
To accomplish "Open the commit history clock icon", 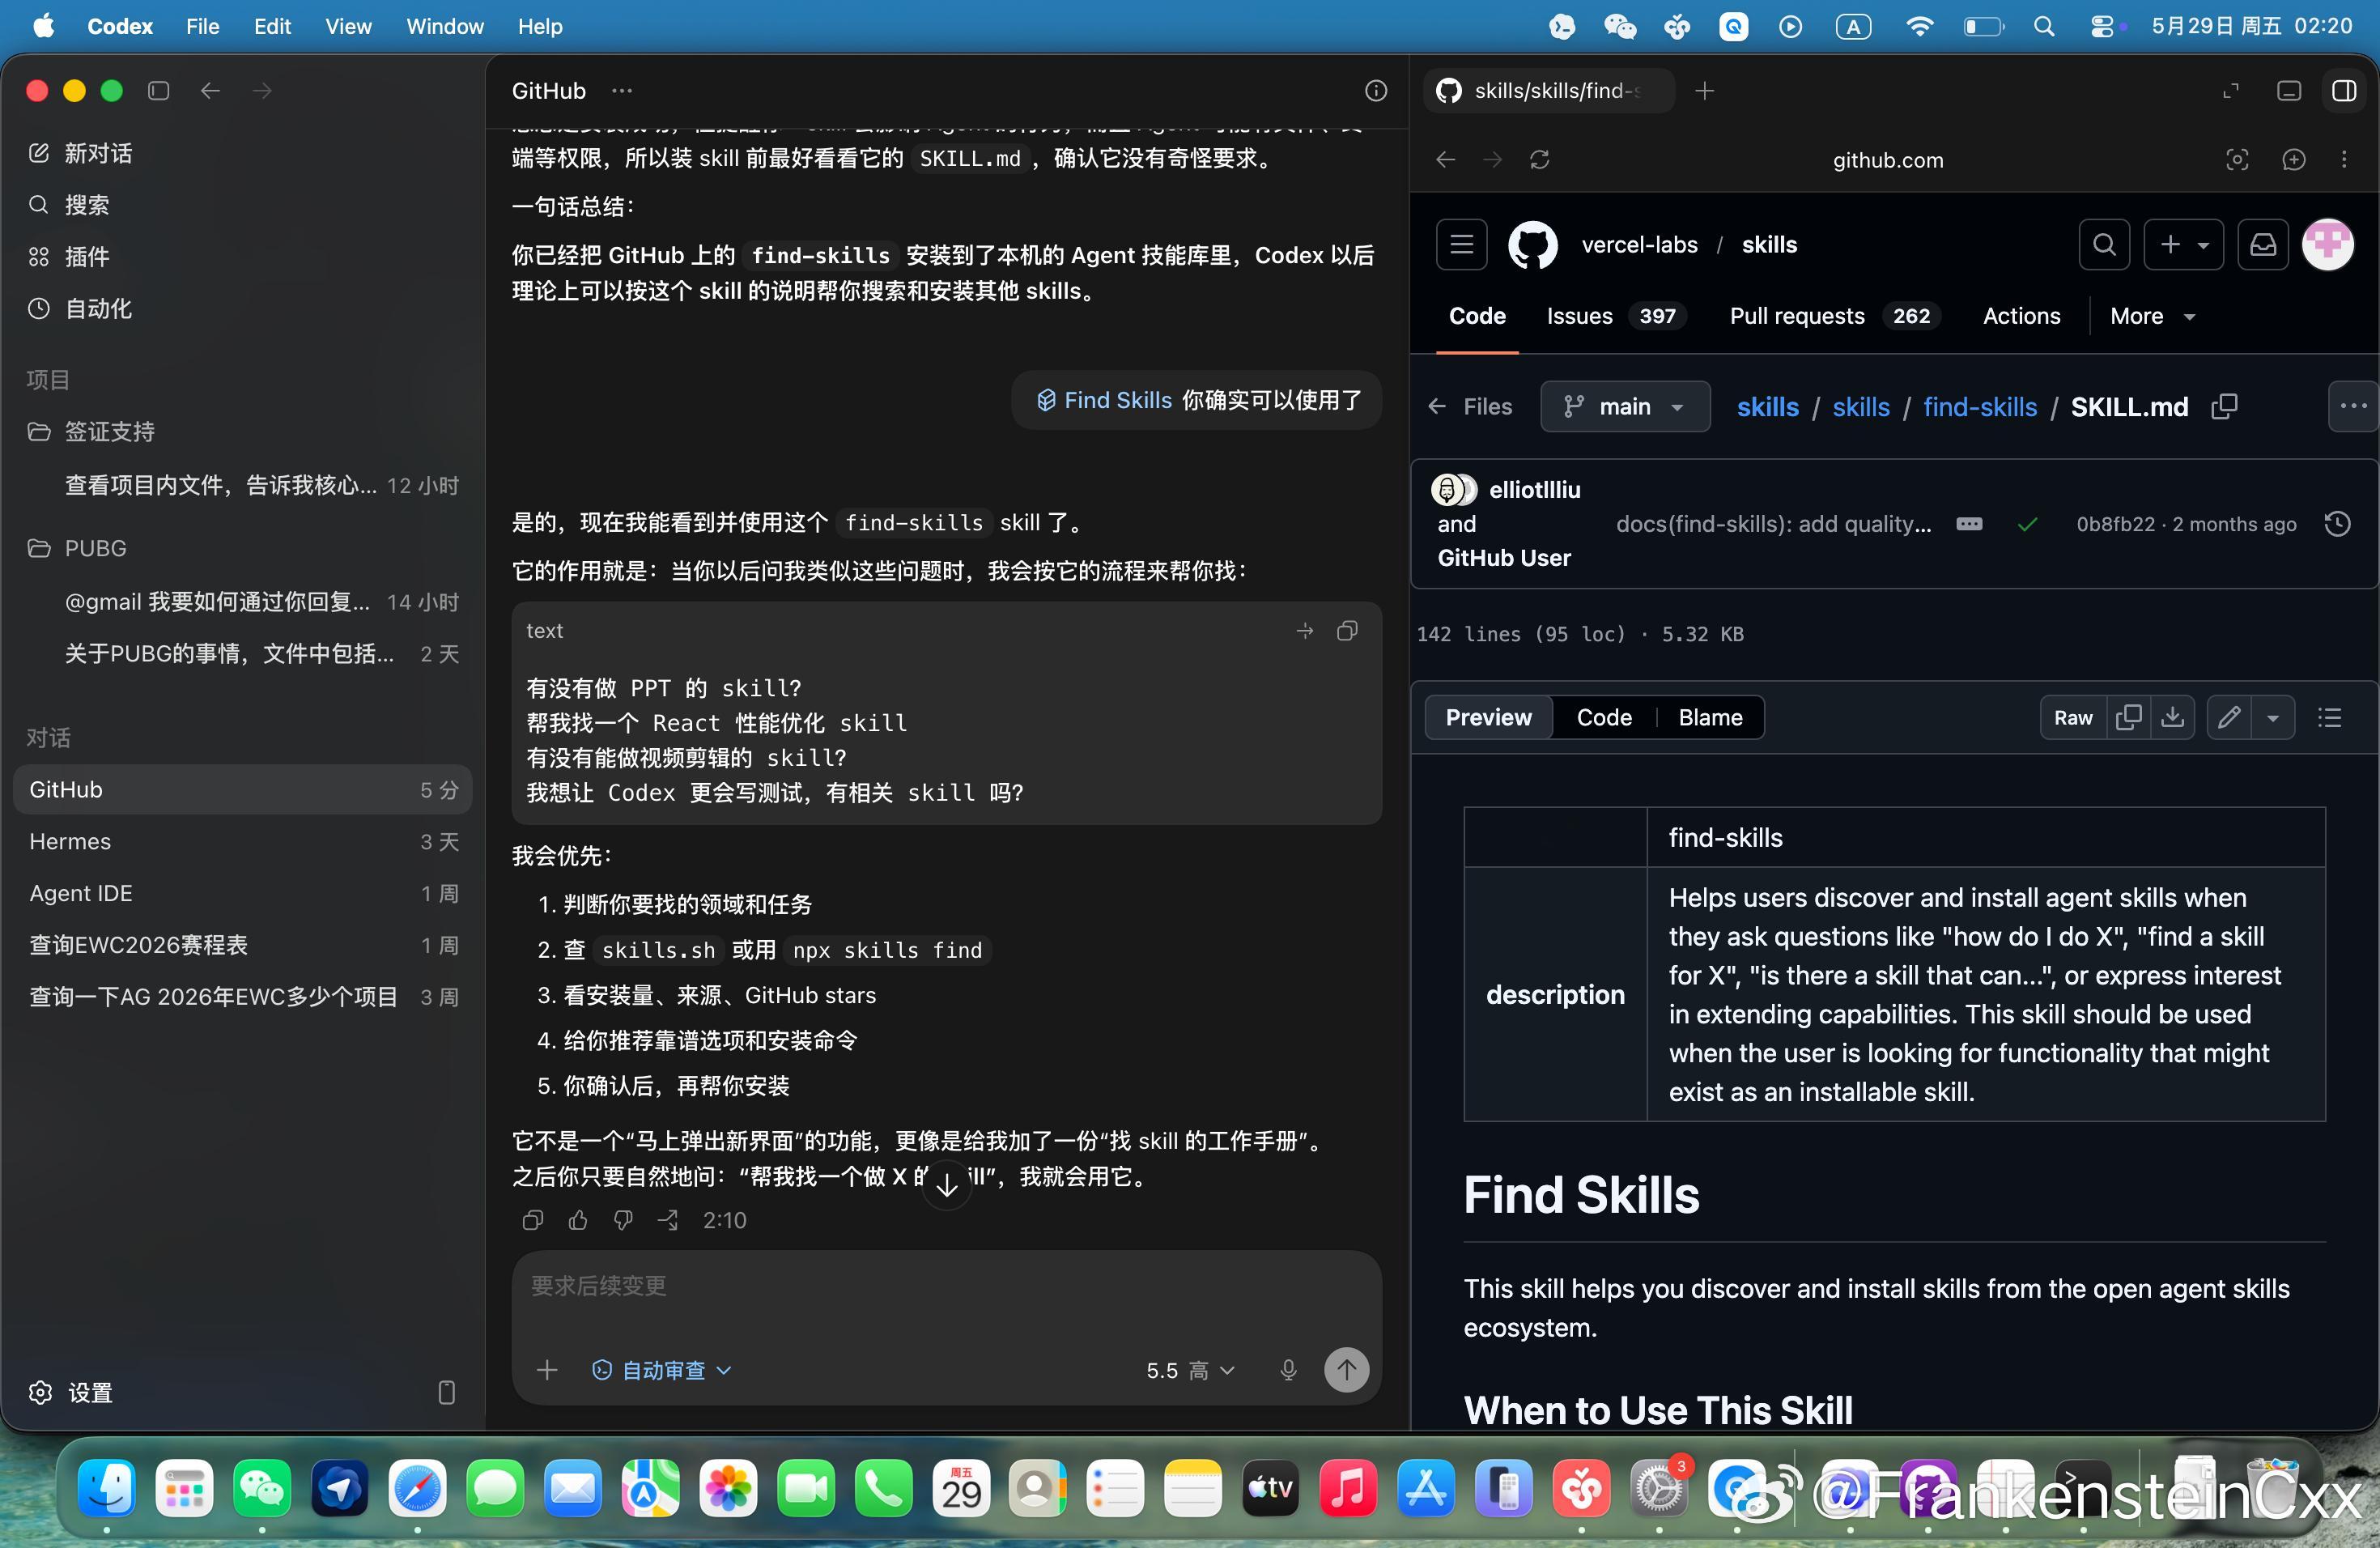I will click(x=2338, y=524).
